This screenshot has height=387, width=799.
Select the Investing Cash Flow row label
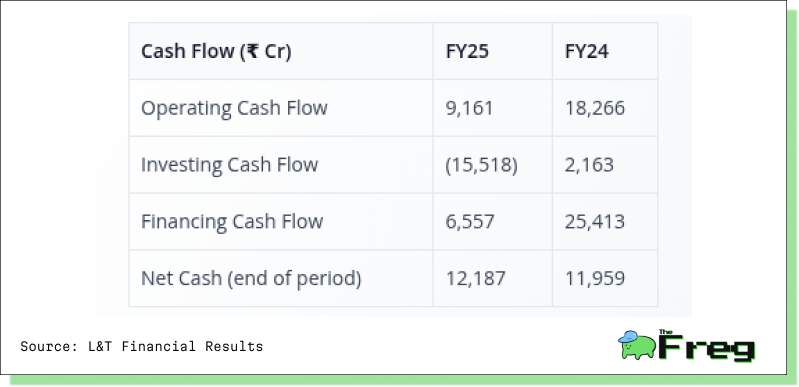(x=229, y=165)
